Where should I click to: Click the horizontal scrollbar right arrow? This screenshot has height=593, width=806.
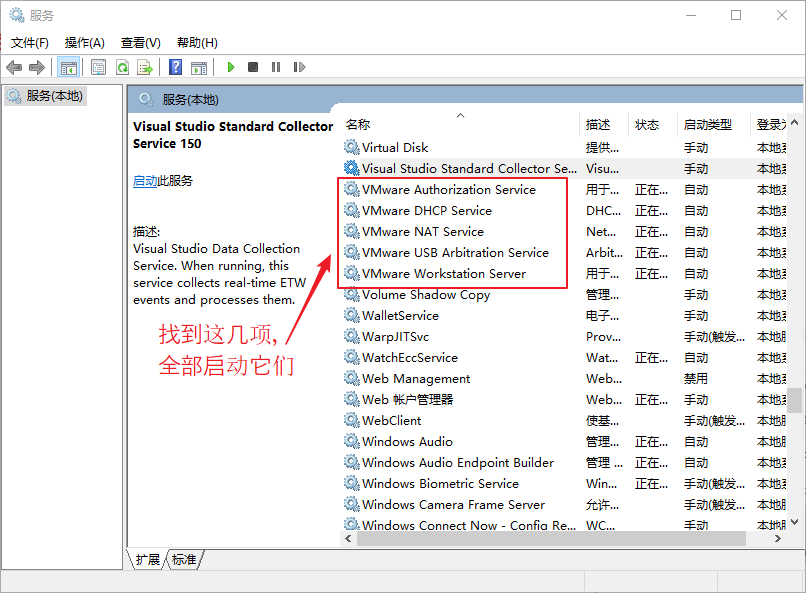click(778, 539)
